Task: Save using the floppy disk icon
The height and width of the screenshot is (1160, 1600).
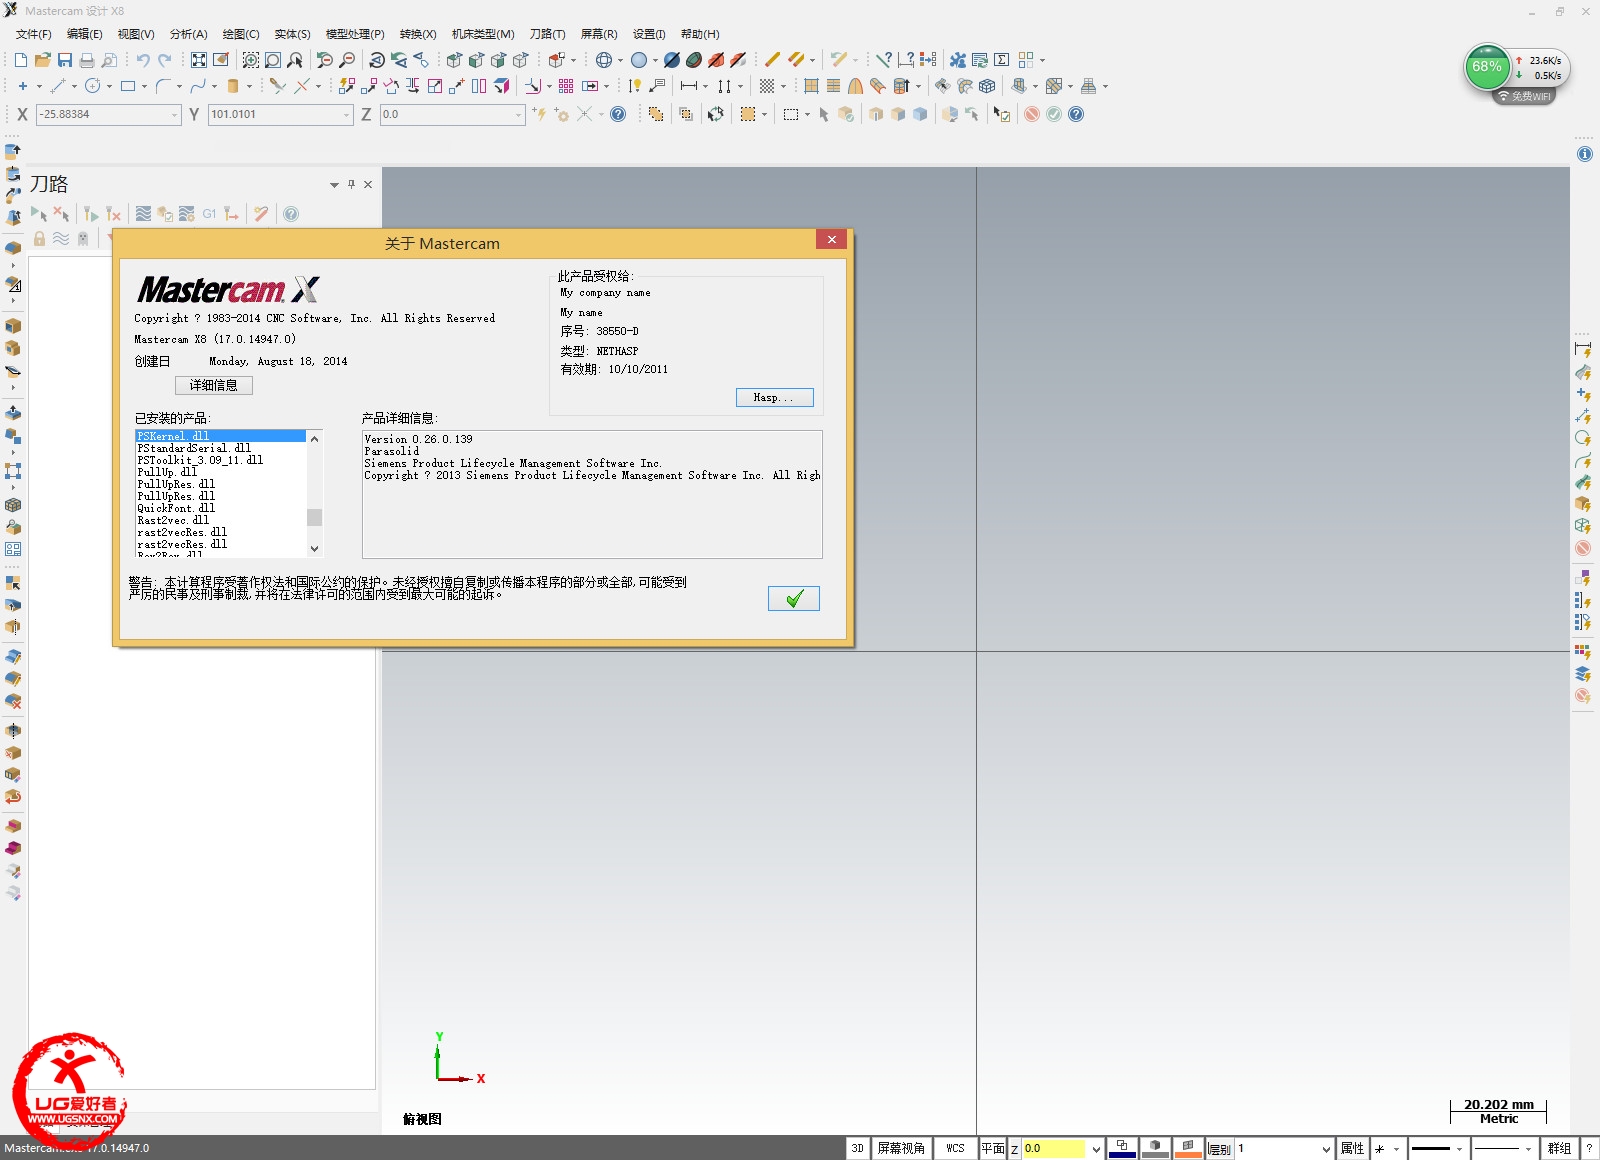Action: coord(65,60)
